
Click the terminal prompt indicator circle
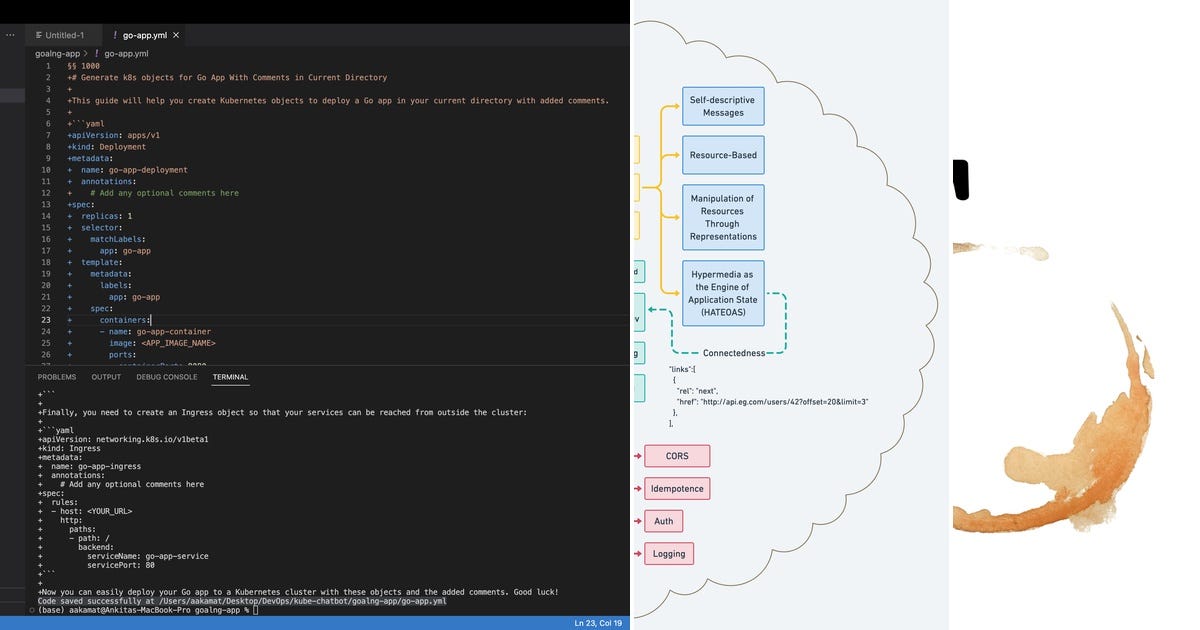coord(31,607)
